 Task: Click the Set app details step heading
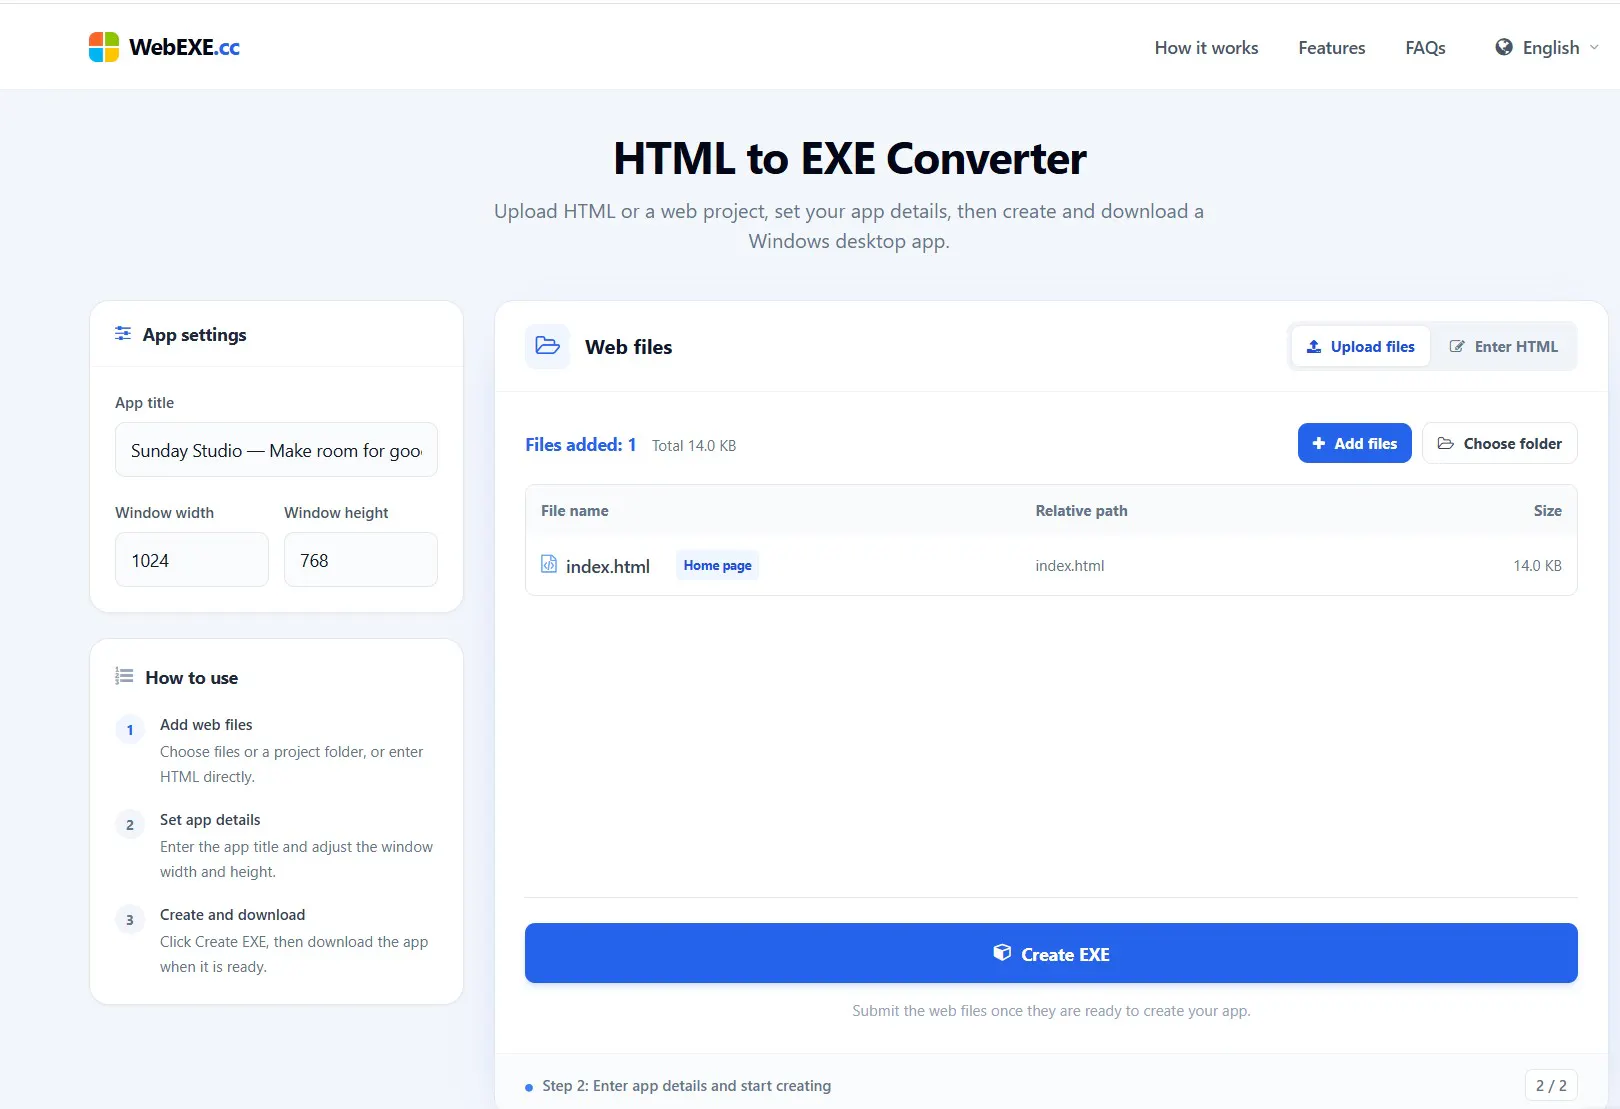pos(210,819)
